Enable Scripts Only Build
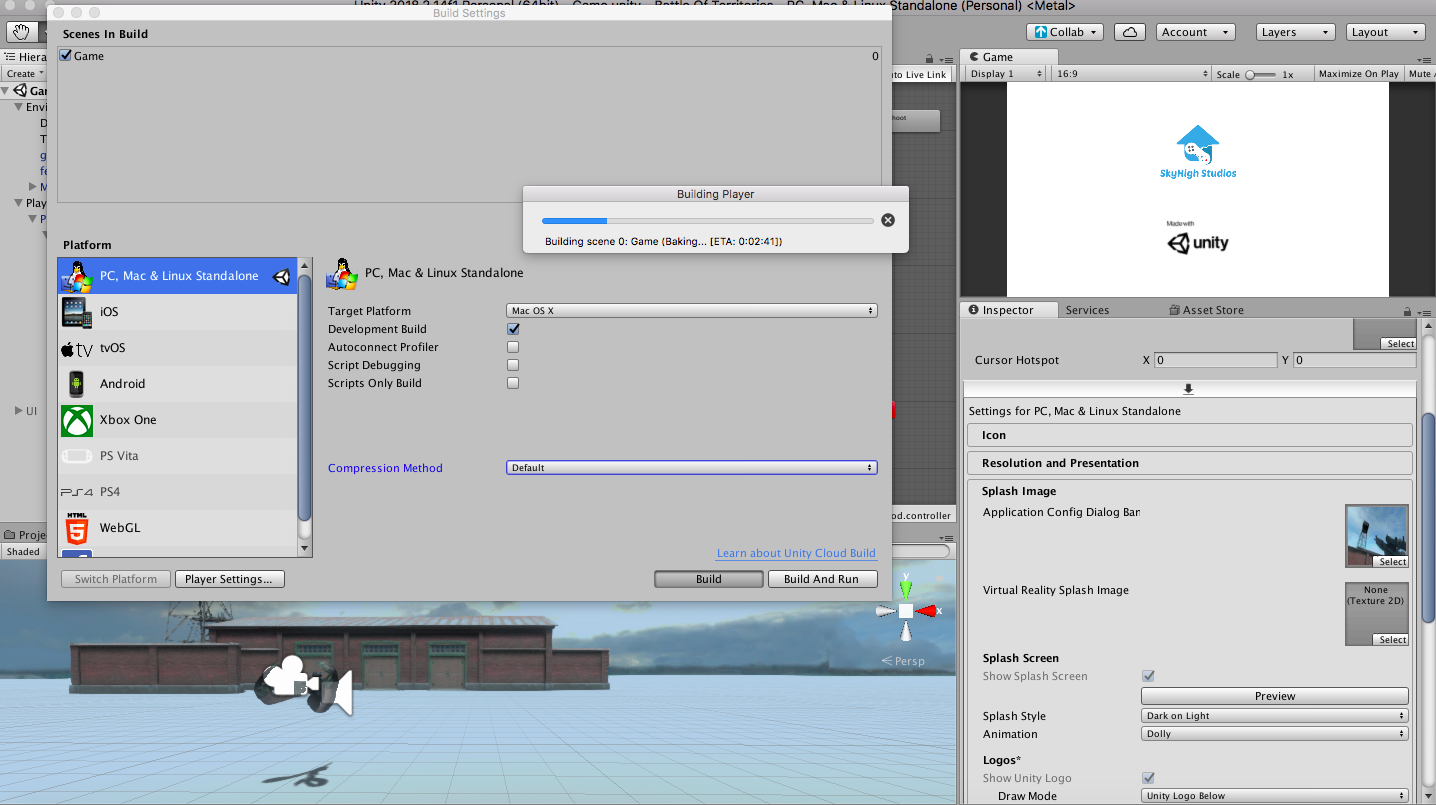This screenshot has height=805, width=1436. (x=513, y=383)
